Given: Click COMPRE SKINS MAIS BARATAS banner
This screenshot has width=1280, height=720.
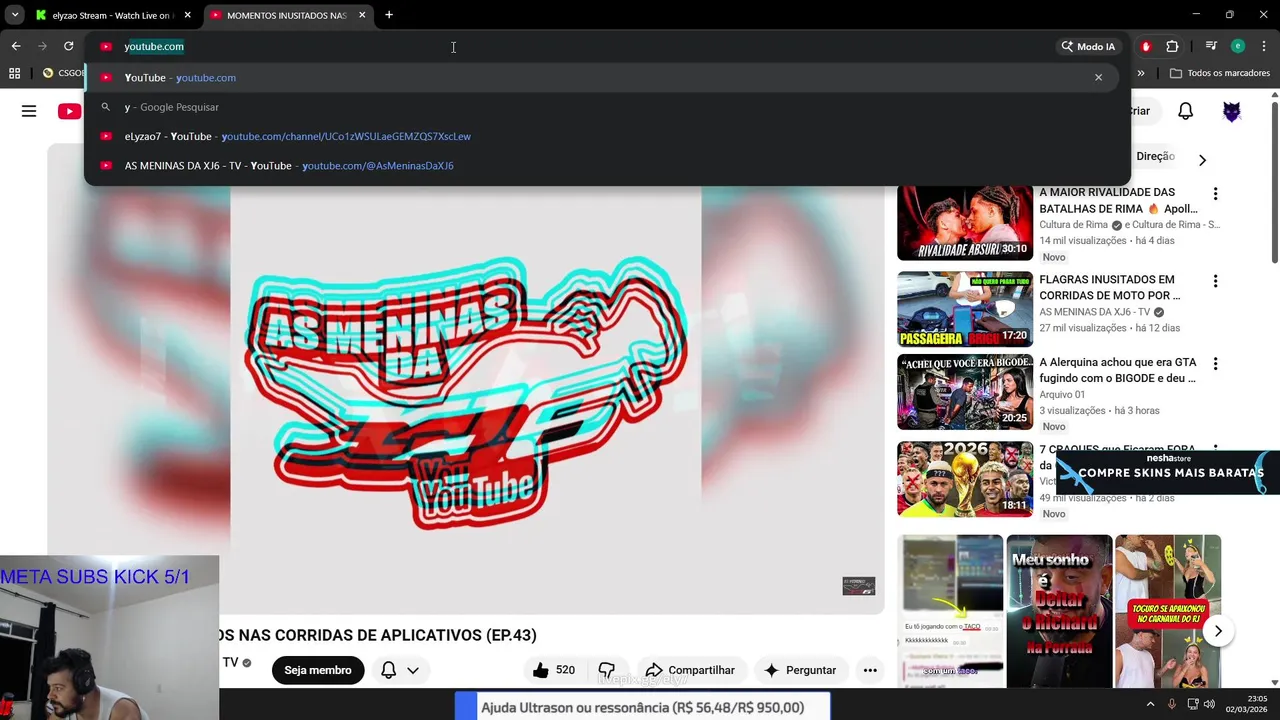Looking at the screenshot, I should click(x=1168, y=472).
